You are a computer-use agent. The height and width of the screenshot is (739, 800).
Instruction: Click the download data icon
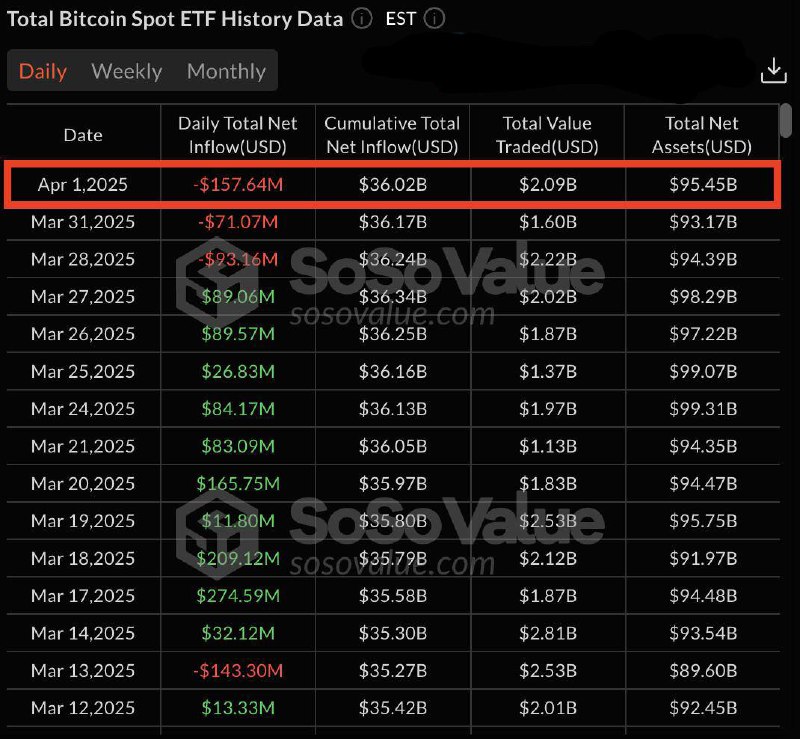[773, 70]
